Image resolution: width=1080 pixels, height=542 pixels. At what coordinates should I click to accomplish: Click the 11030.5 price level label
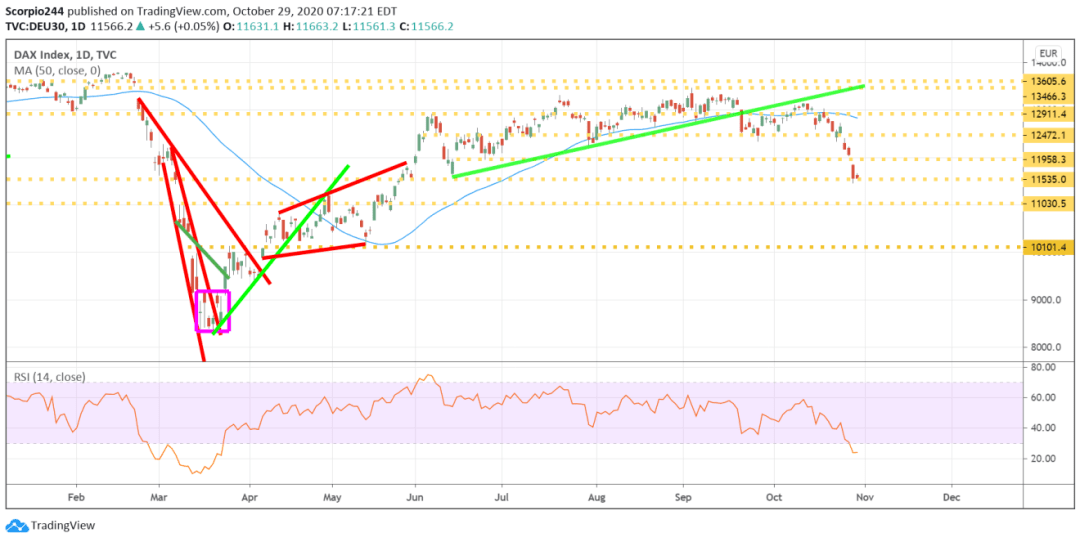point(1049,203)
